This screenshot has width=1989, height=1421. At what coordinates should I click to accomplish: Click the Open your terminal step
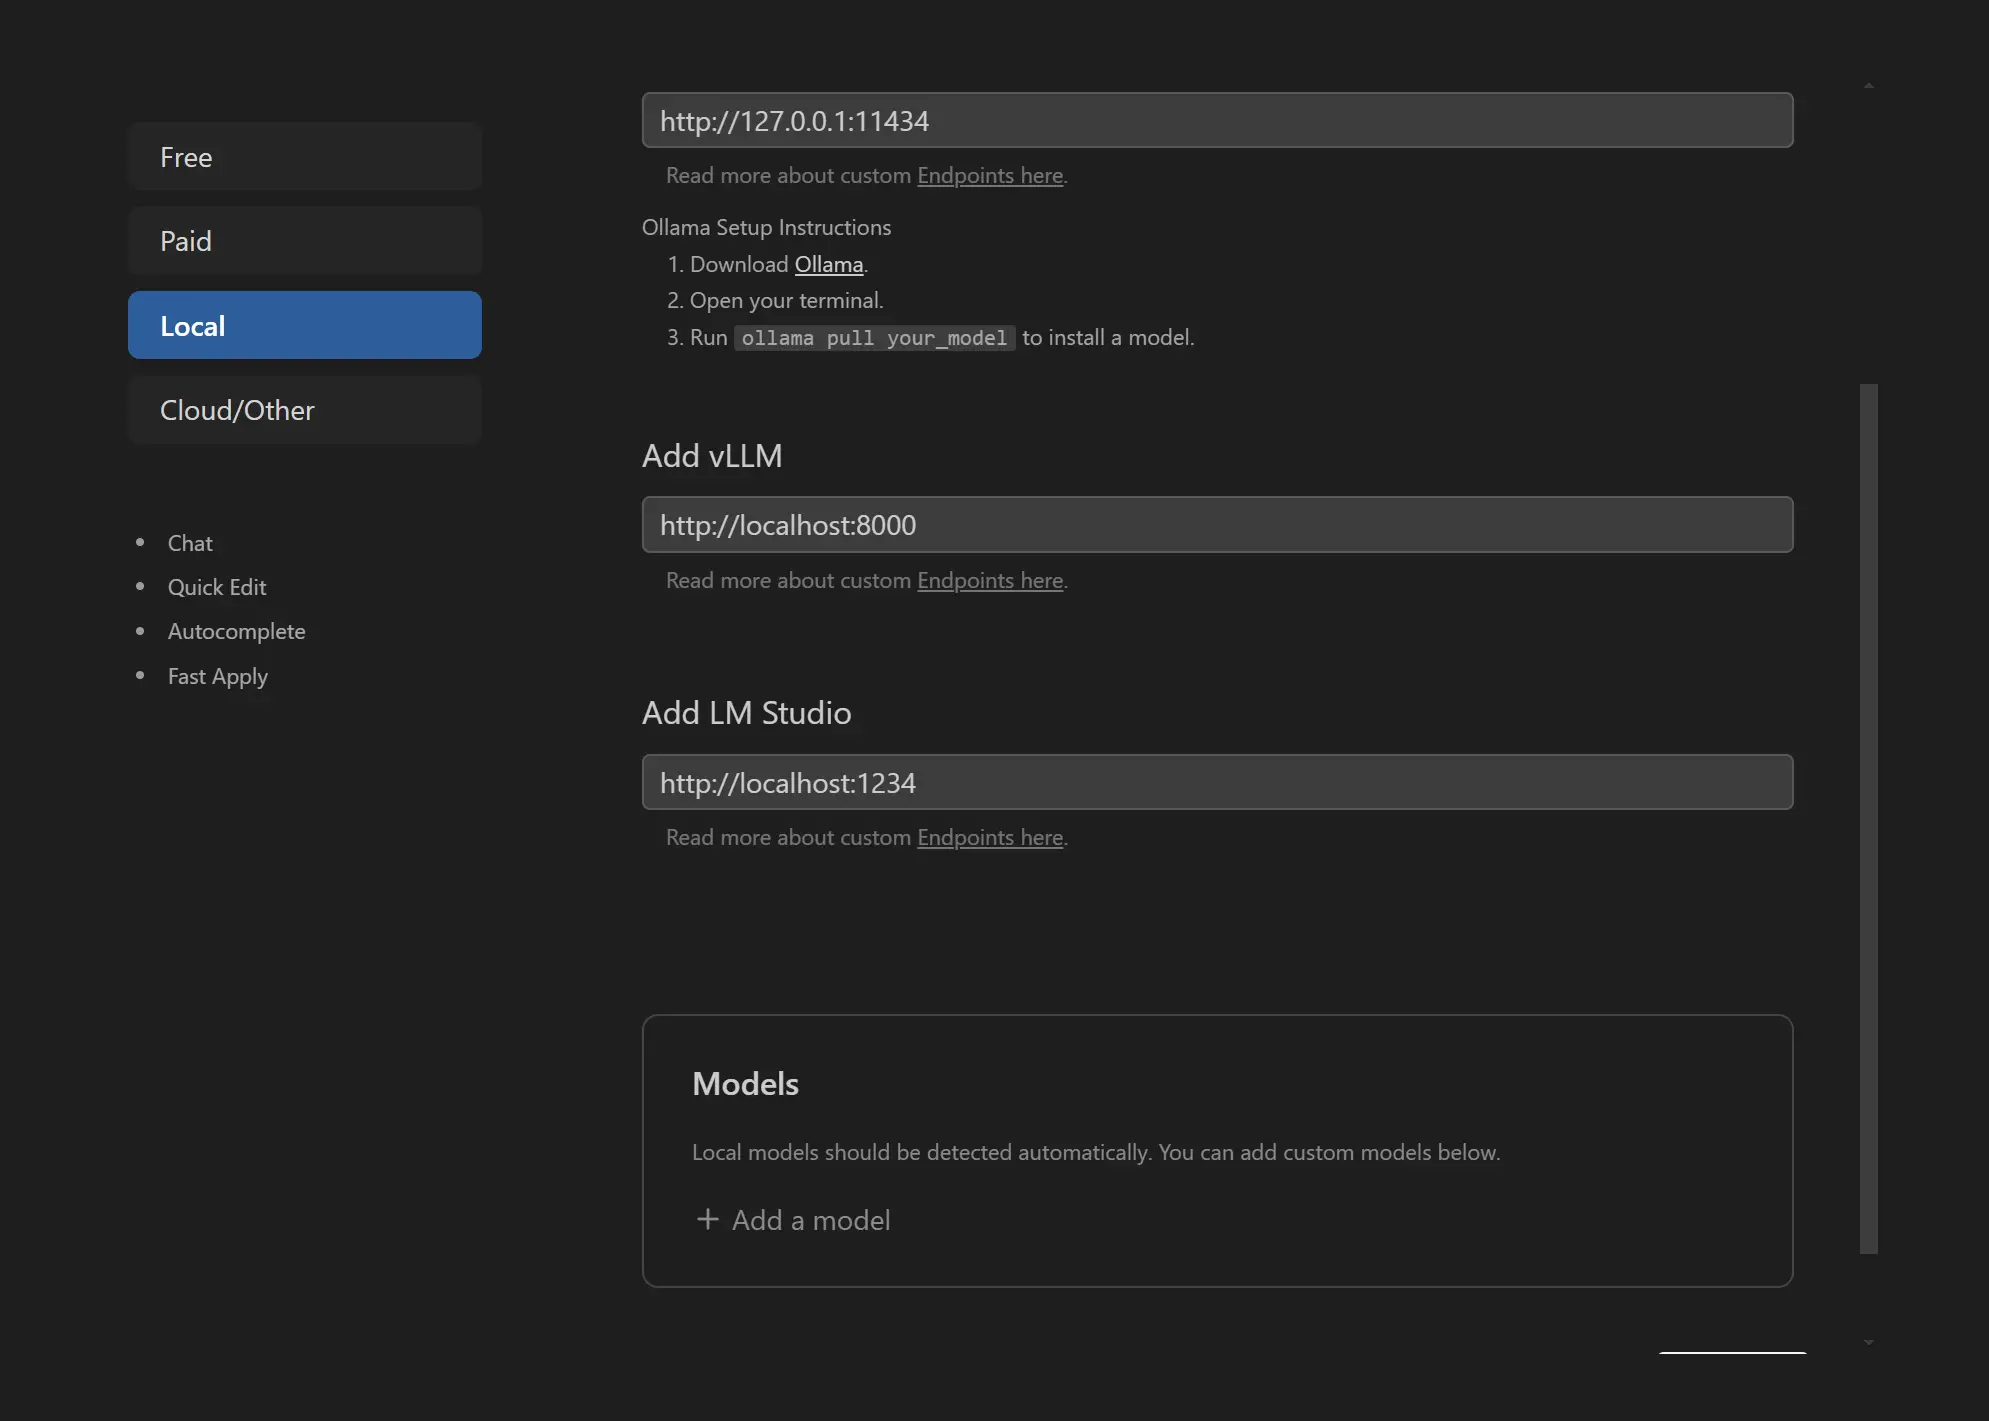786,300
